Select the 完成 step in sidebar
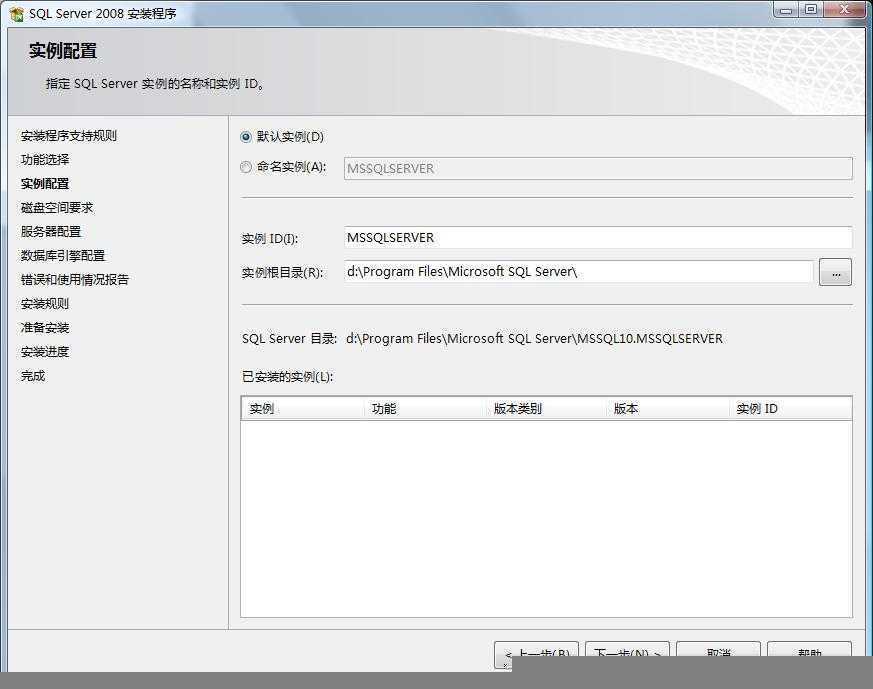This screenshot has width=873, height=689. point(33,376)
